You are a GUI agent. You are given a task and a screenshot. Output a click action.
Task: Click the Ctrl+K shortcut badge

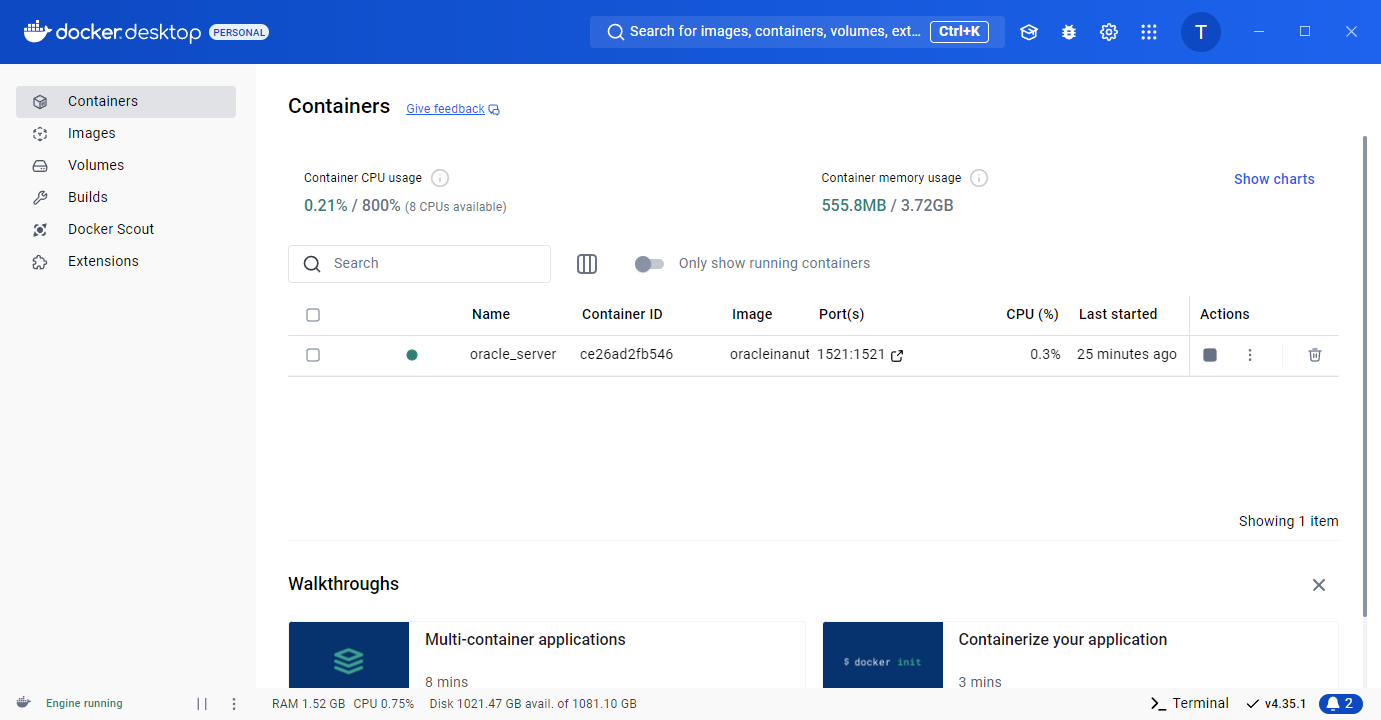coord(959,32)
